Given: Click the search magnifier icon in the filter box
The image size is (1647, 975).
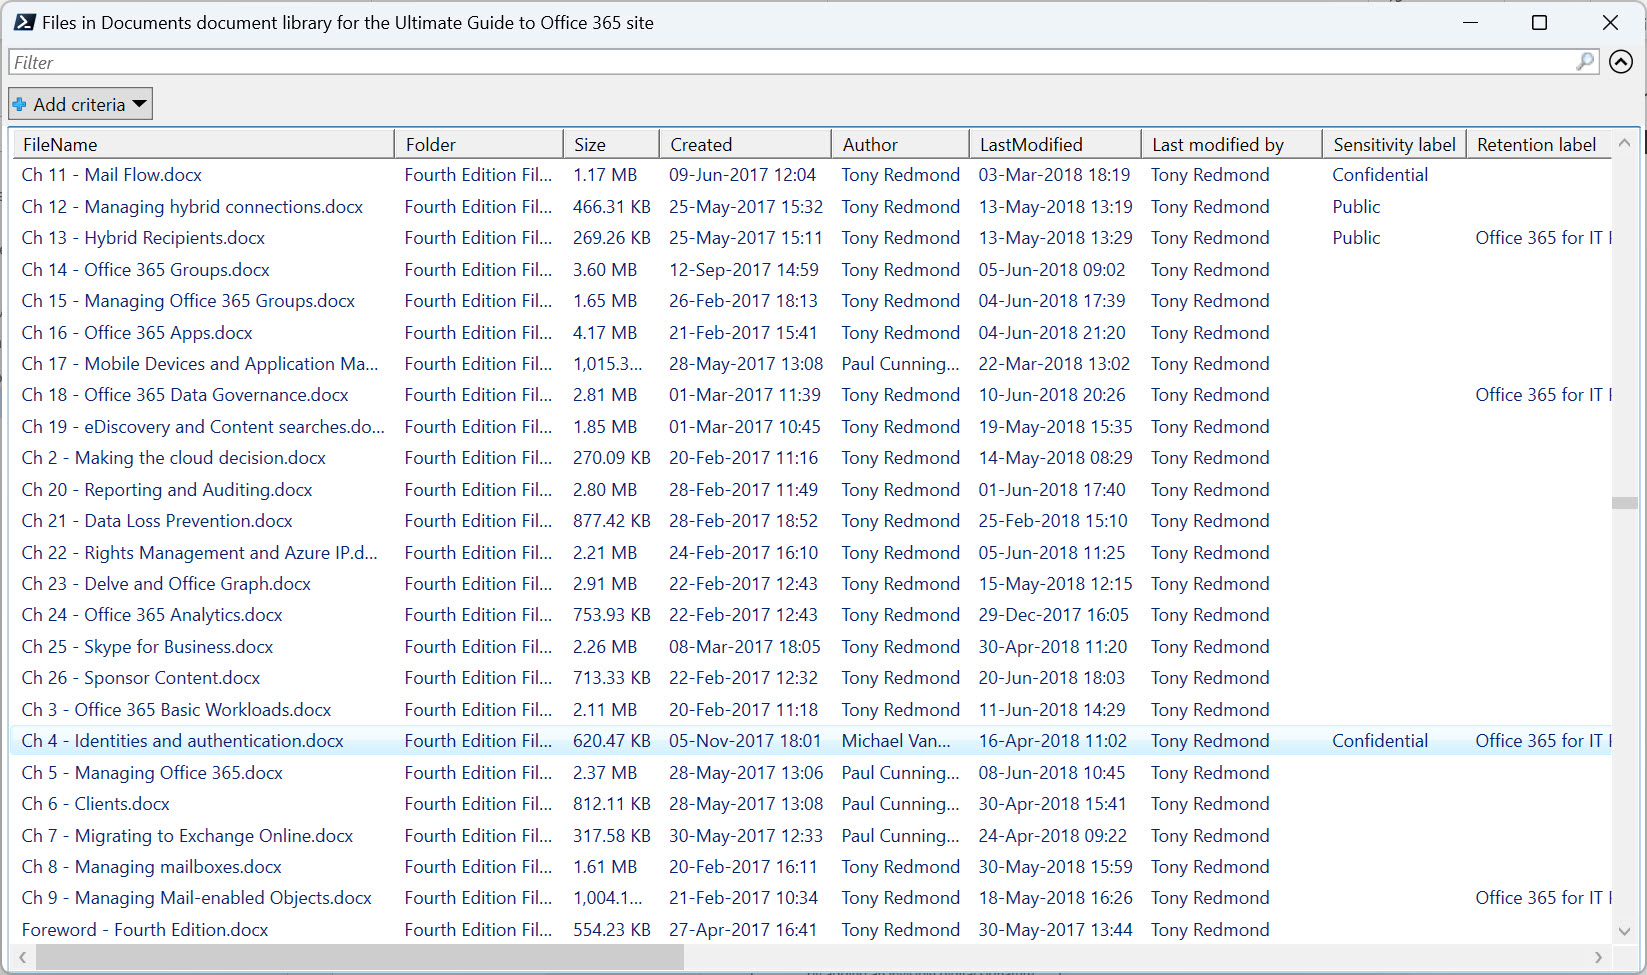Looking at the screenshot, I should click(x=1585, y=62).
